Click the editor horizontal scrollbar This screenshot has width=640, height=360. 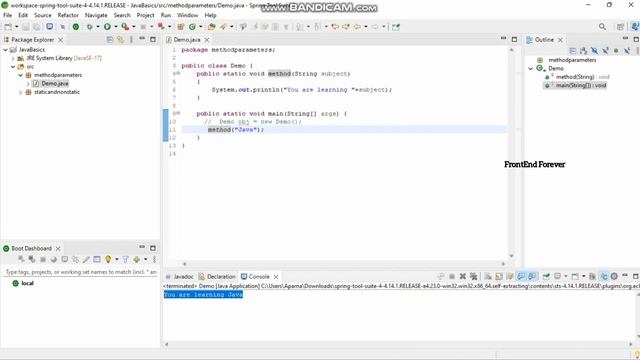344,264
